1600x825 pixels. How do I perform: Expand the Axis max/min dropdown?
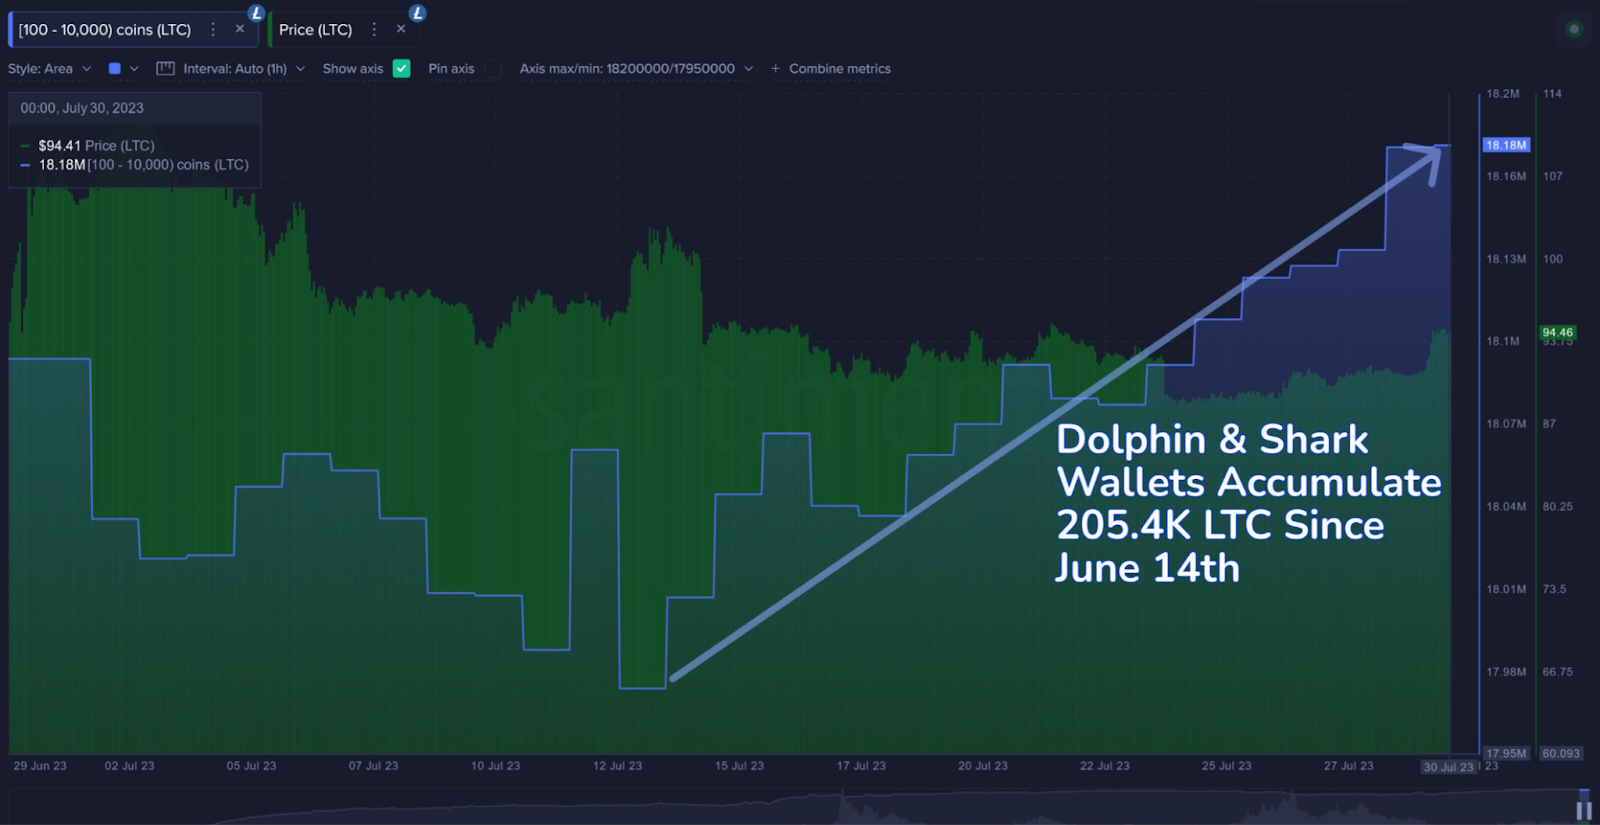[636, 69]
